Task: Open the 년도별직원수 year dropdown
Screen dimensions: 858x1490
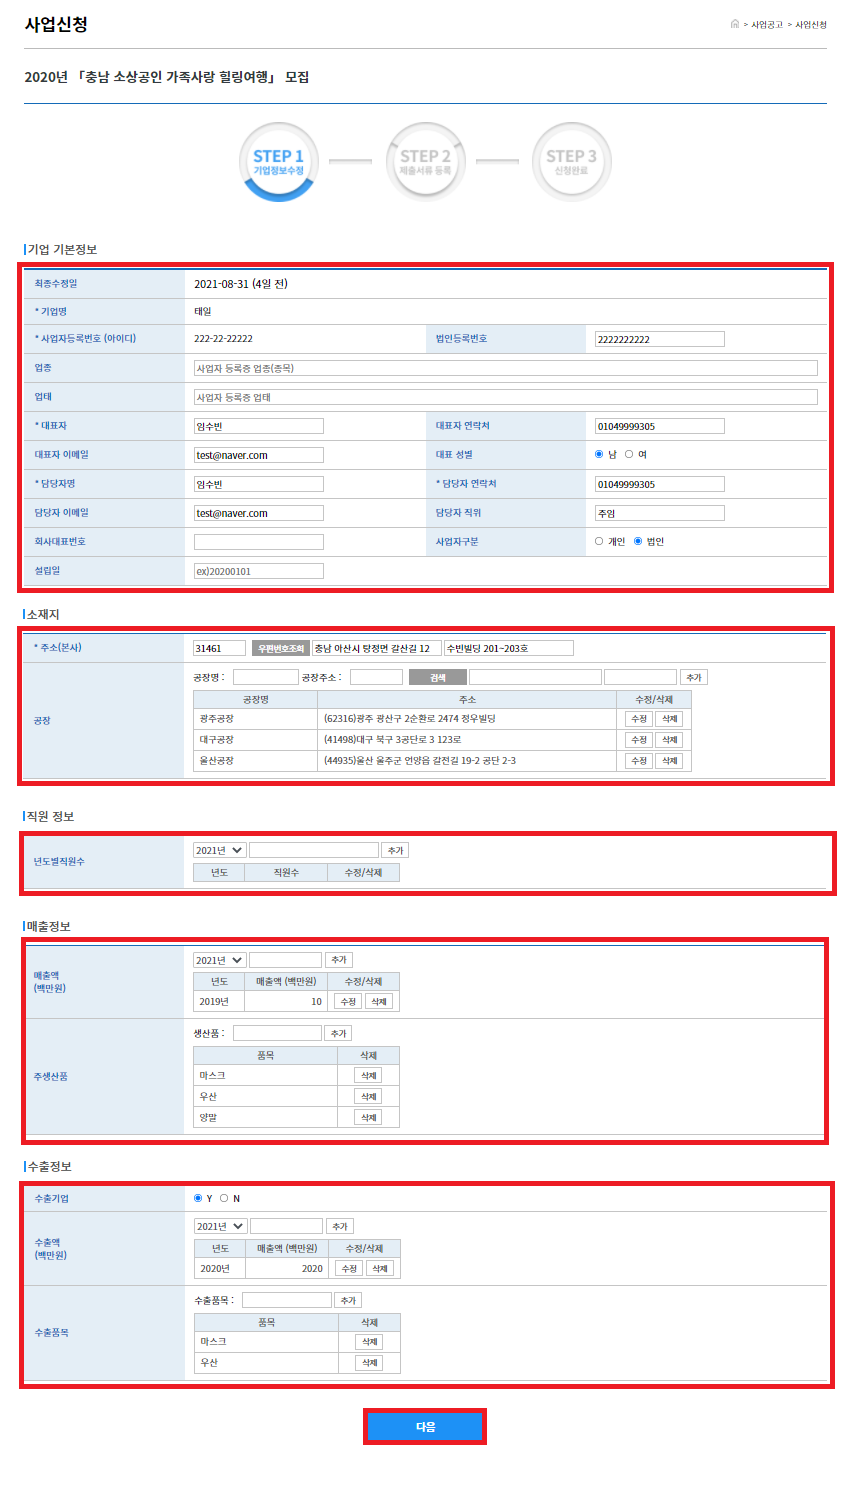Action: (219, 850)
